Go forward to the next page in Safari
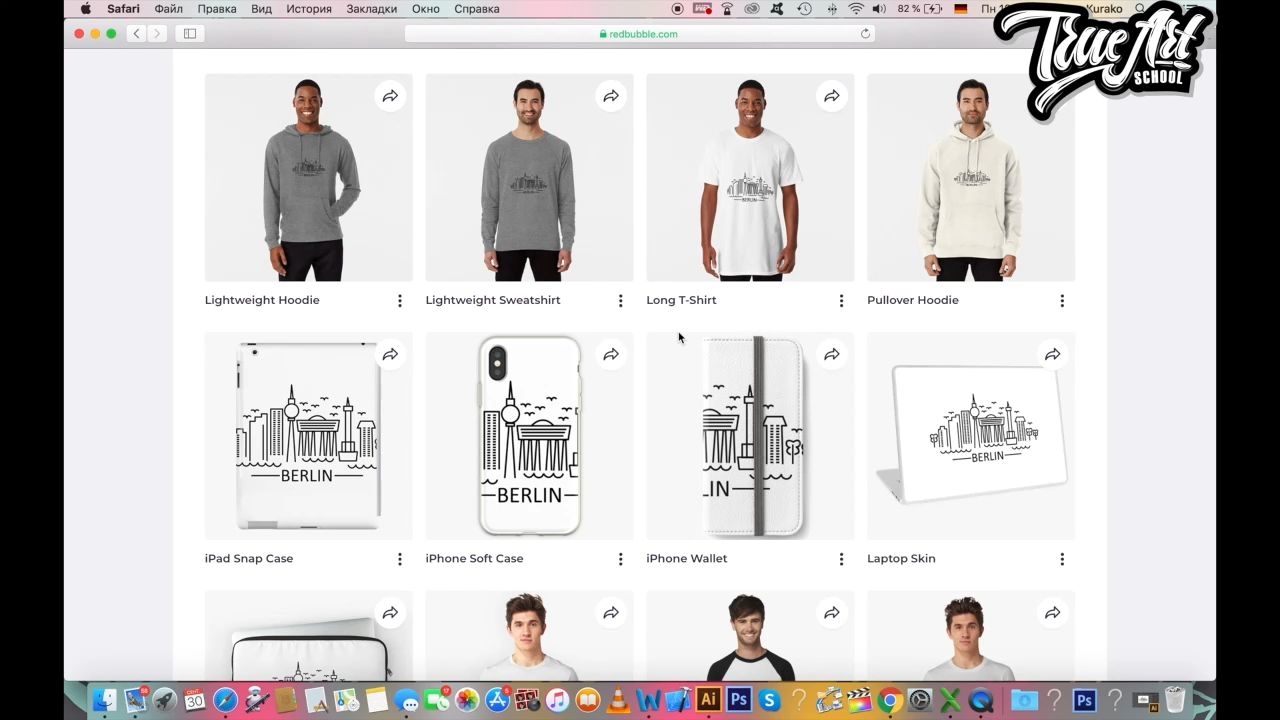 157,34
